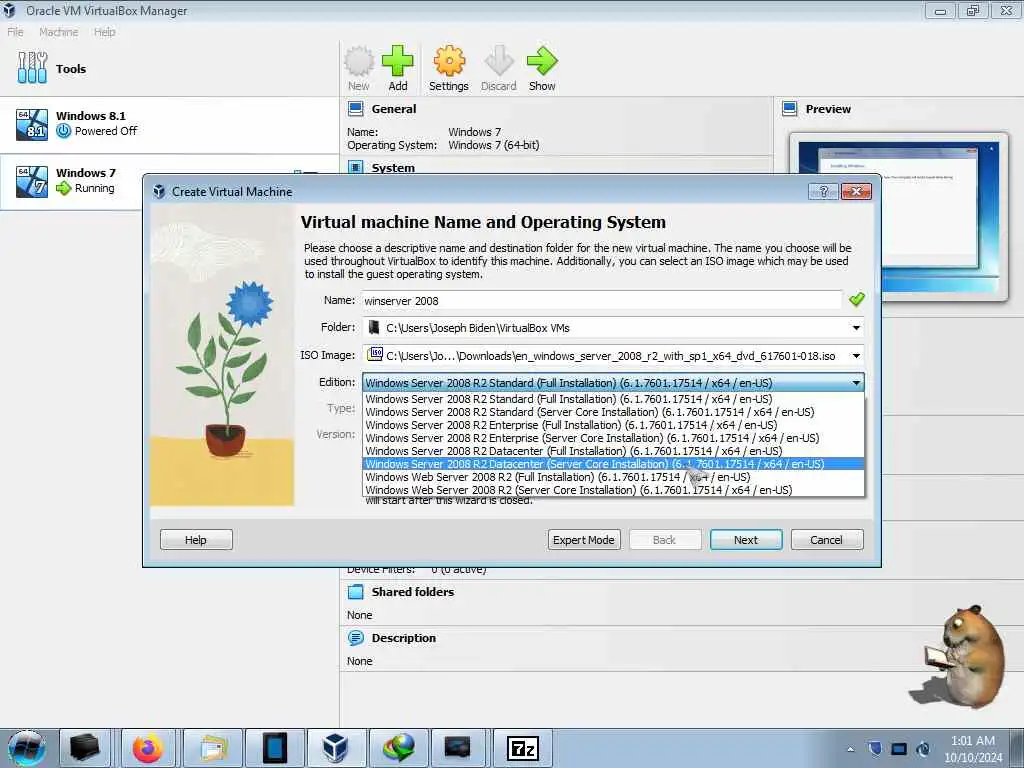Click the Description heading
The height and width of the screenshot is (768, 1024).
(x=404, y=638)
